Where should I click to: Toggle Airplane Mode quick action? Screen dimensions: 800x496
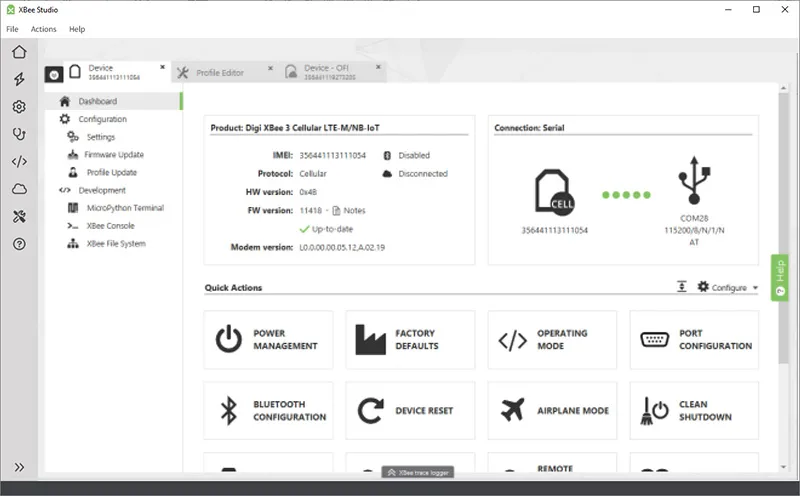click(552, 410)
